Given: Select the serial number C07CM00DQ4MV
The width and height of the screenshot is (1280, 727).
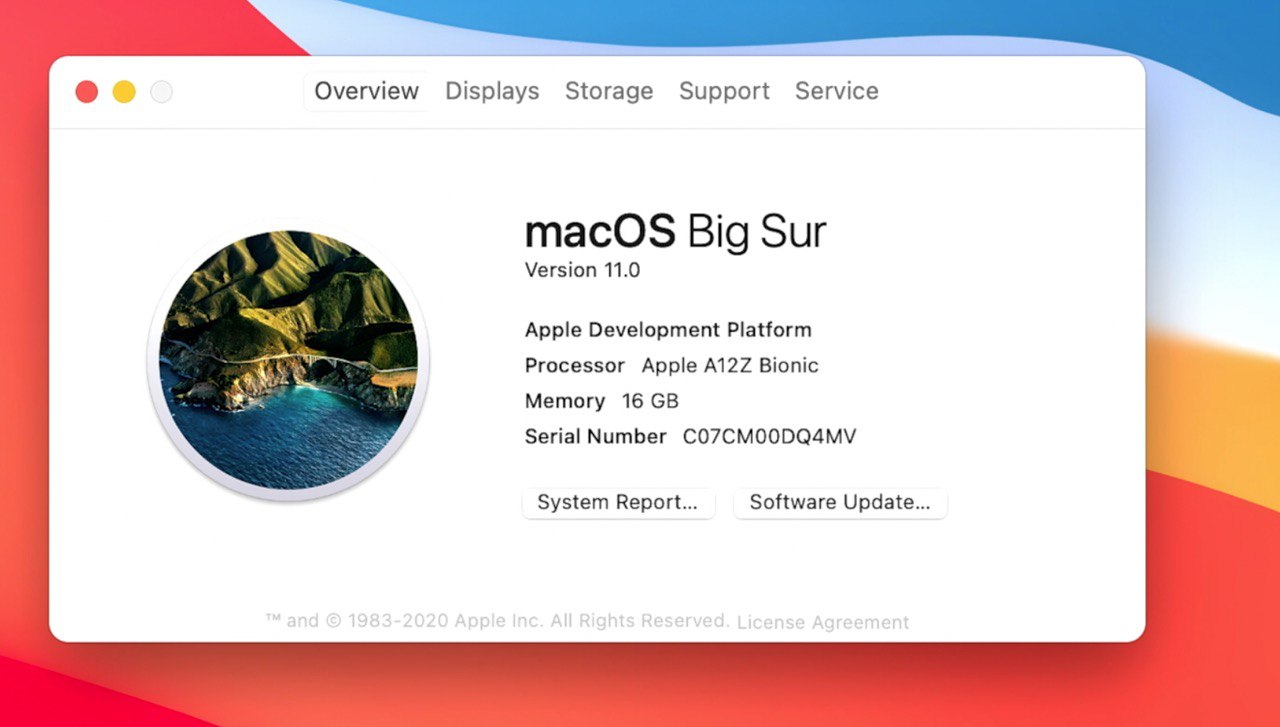Looking at the screenshot, I should [x=769, y=436].
